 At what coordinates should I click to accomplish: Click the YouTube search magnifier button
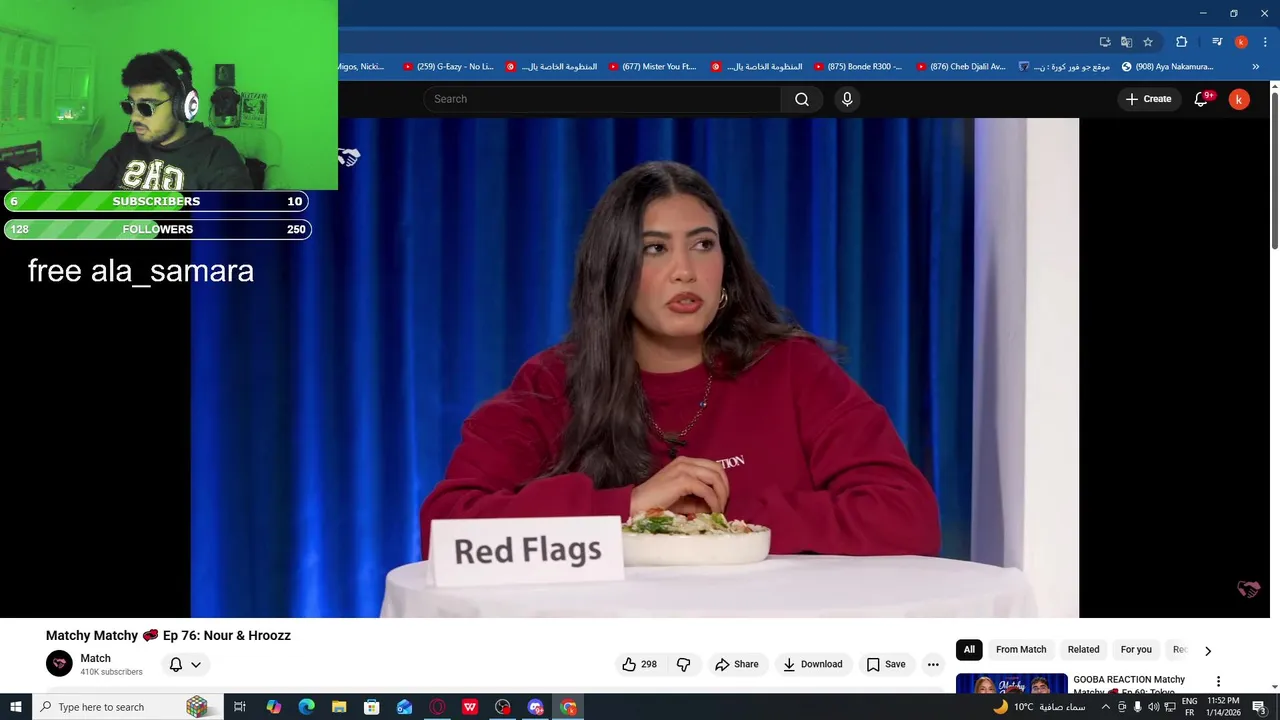[x=802, y=99]
